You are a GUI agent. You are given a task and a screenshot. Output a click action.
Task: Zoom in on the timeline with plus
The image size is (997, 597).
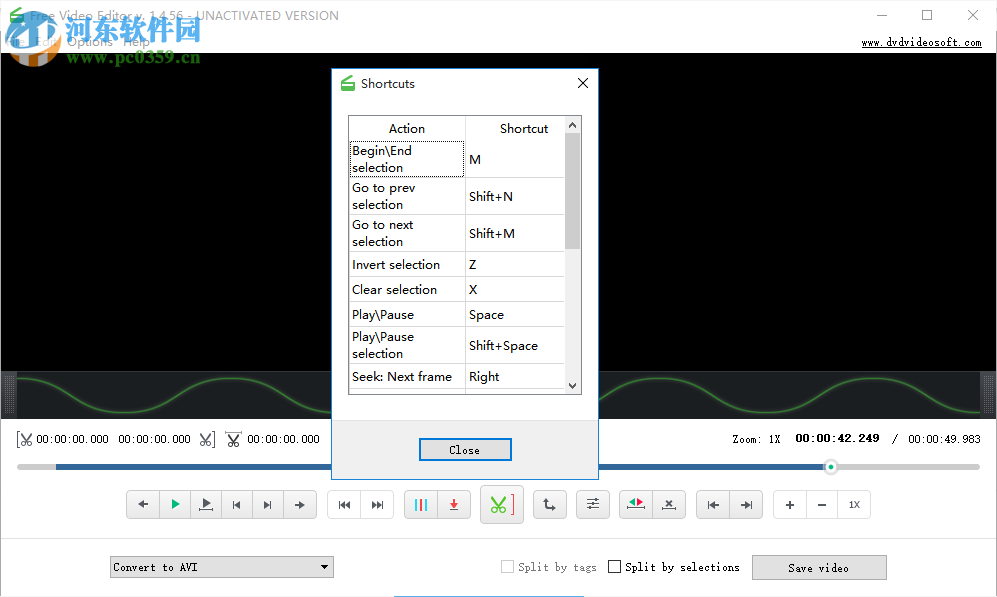[789, 504]
